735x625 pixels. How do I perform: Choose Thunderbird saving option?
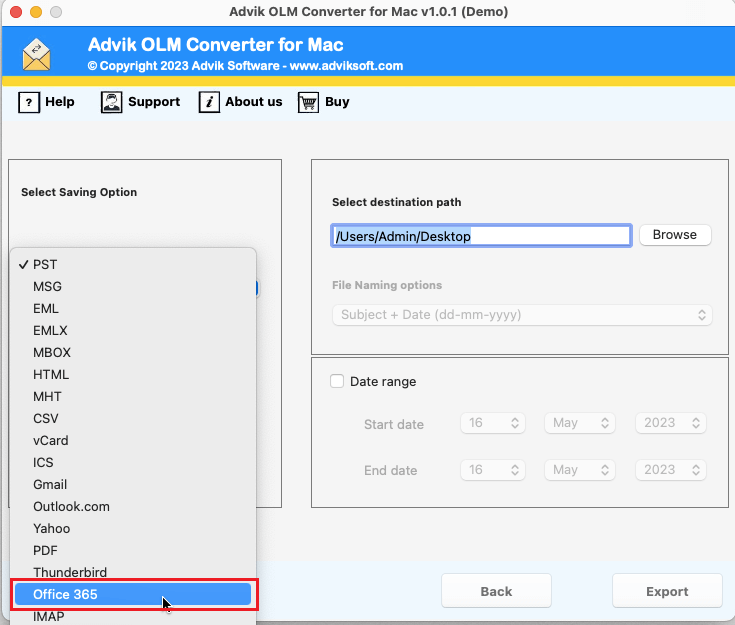(133, 572)
